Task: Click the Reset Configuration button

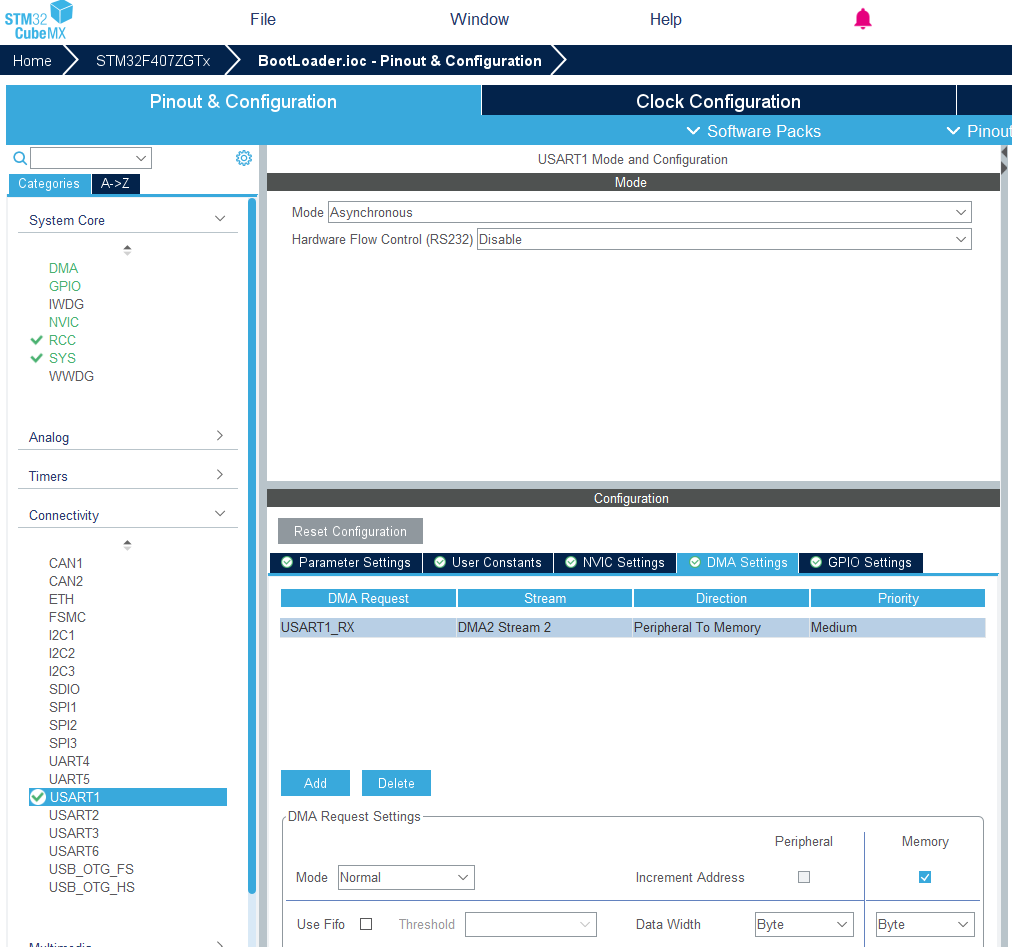Action: pyautogui.click(x=350, y=531)
